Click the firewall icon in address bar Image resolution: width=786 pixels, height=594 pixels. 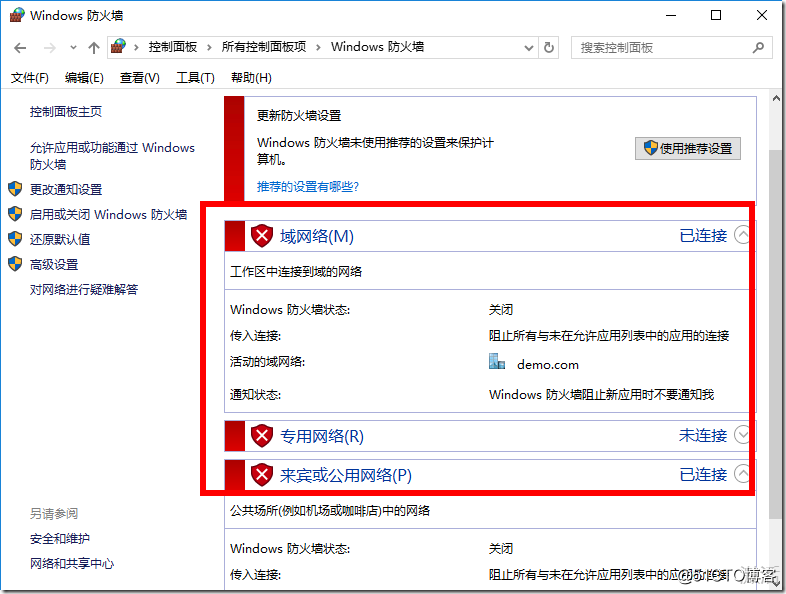[x=118, y=47]
